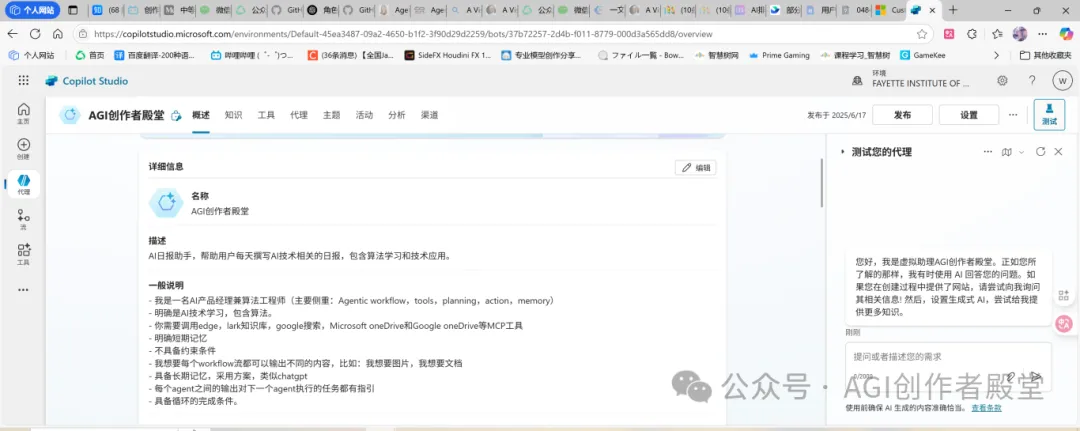Close the test agent panel
This screenshot has height=431, width=1080.
(1059, 151)
